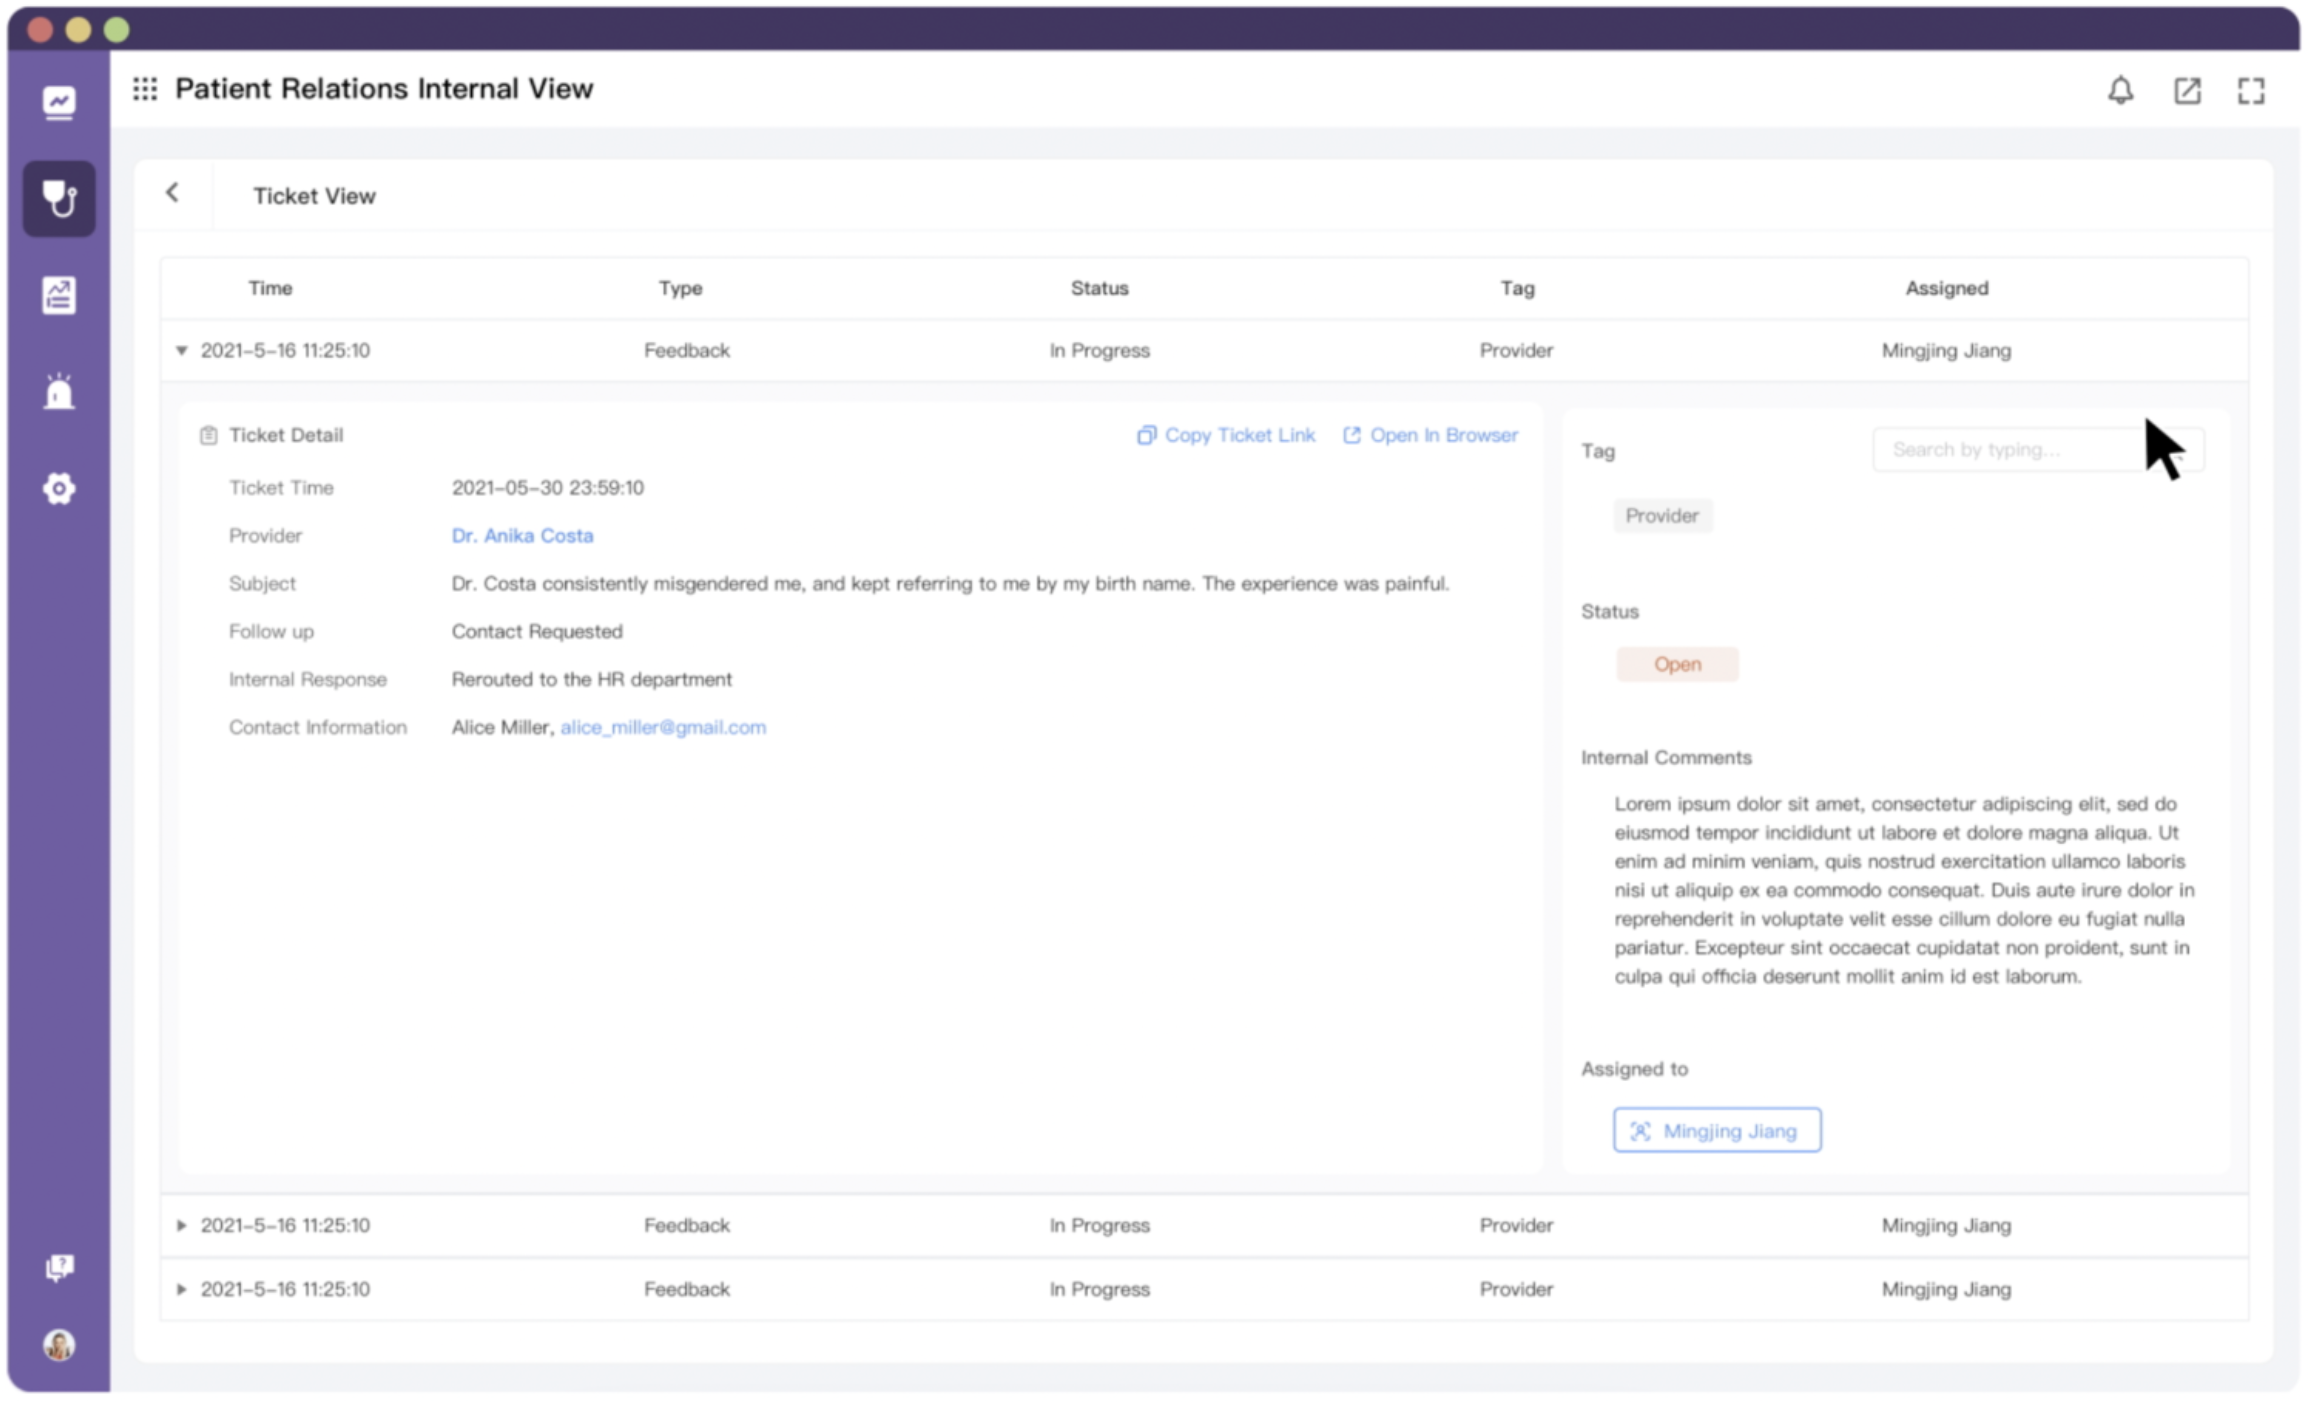
Task: Open the notifications bell
Action: 2120,91
